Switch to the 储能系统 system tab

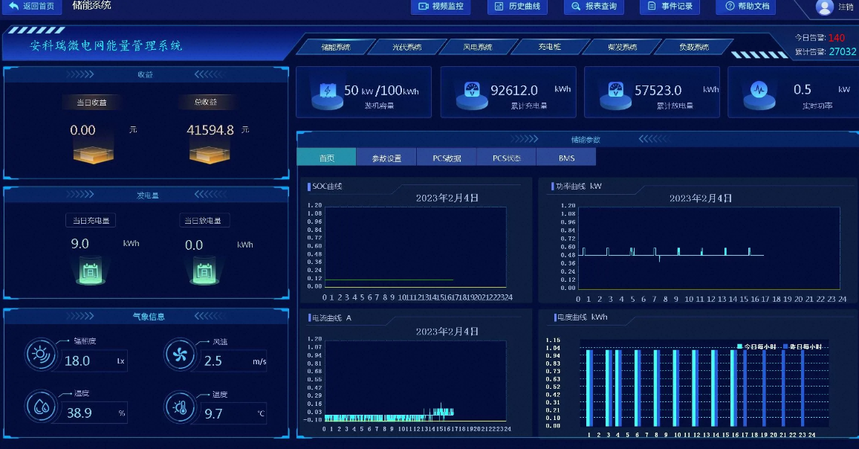point(336,47)
